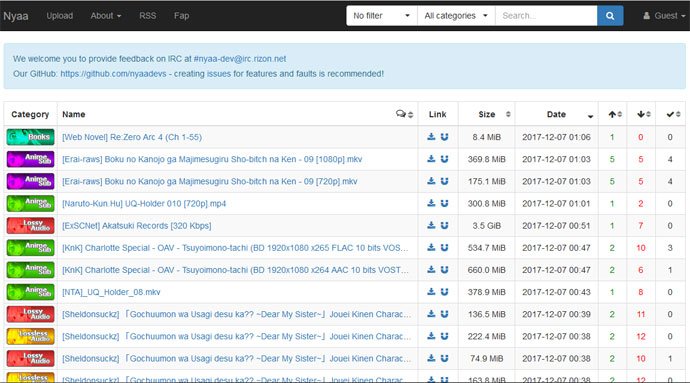This screenshot has height=383, width=690.
Task: Open ExSCNet Akatsuki Records torrent page
Action: (136, 225)
